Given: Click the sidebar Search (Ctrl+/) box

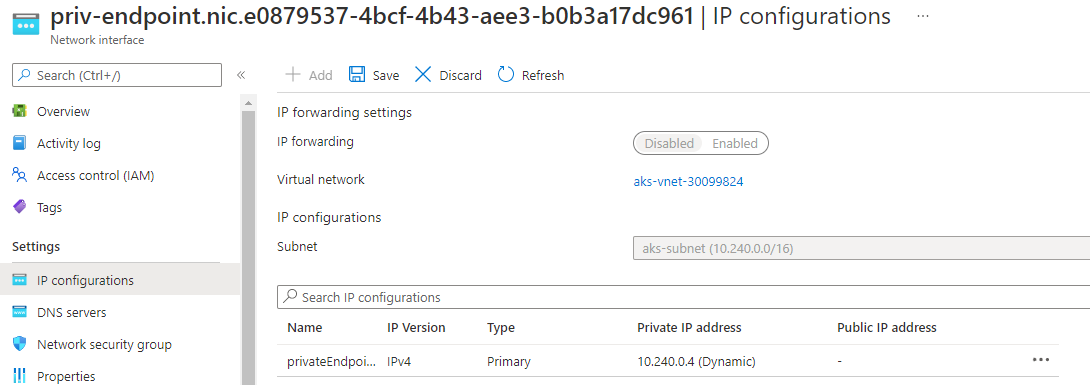Looking at the screenshot, I should [117, 75].
